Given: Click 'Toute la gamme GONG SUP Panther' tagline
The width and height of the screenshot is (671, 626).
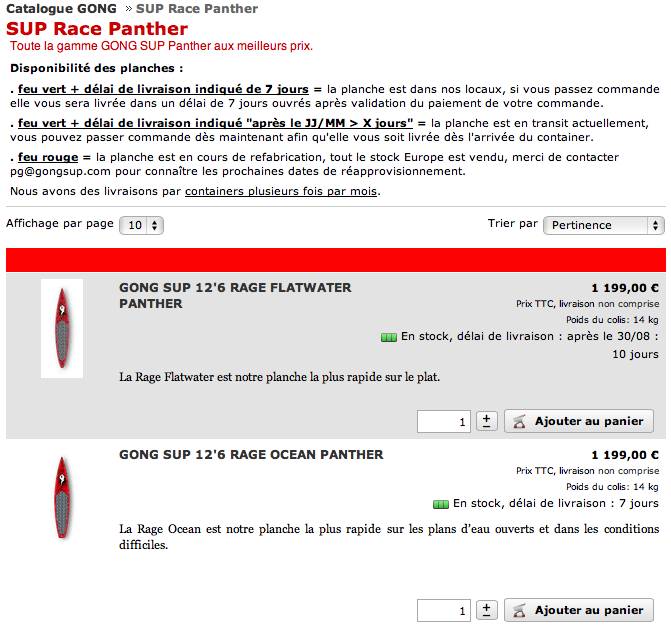Looking at the screenshot, I should 161,46.
